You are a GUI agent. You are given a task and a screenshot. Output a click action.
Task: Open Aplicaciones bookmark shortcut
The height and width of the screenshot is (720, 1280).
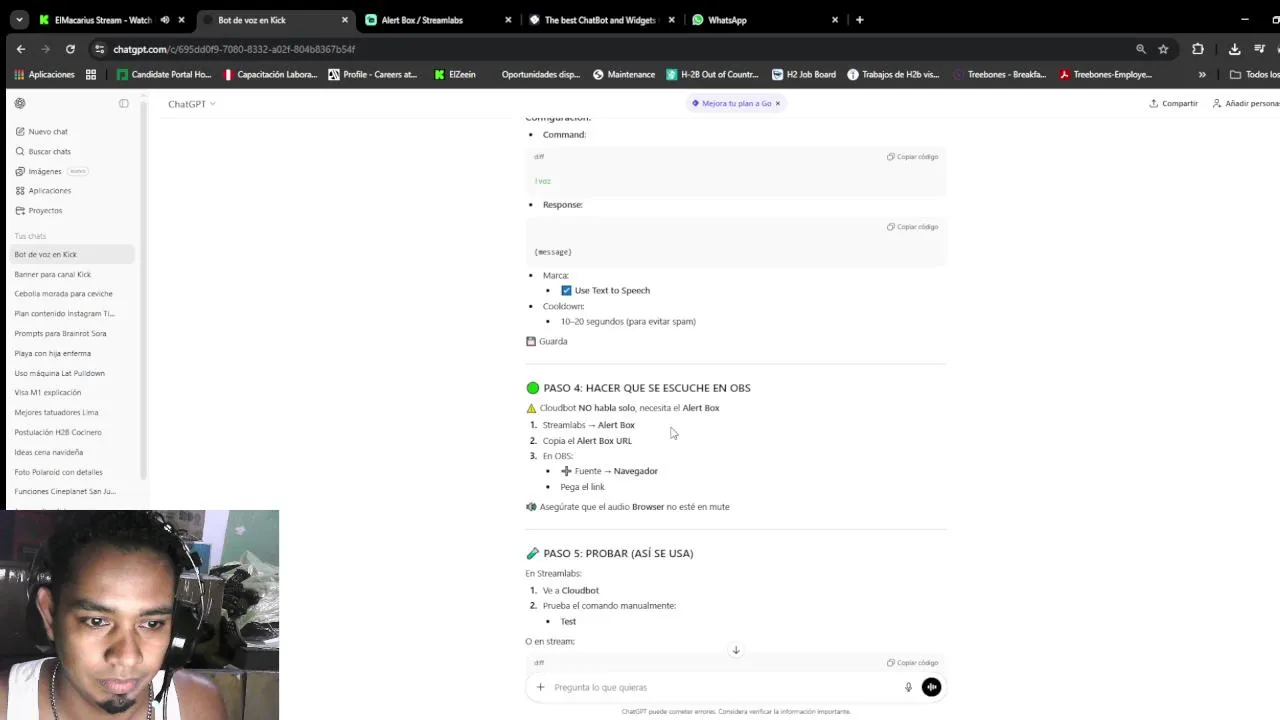point(44,74)
